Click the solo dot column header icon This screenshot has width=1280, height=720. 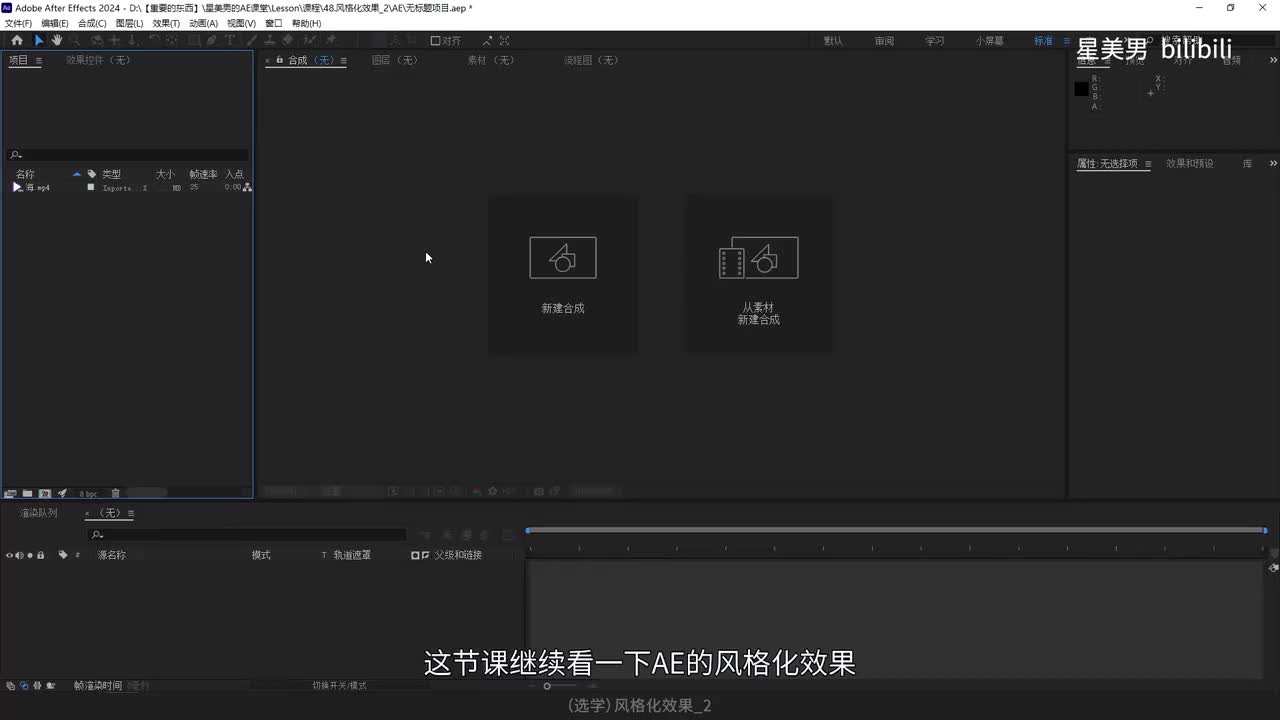point(30,555)
